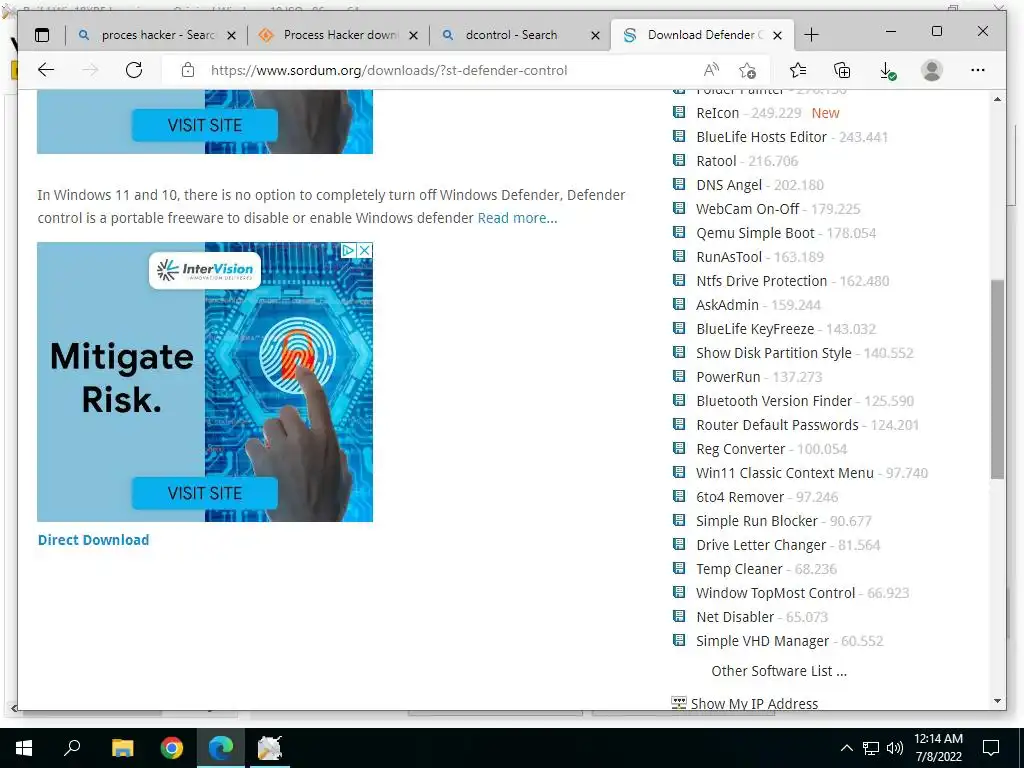
Task: Open the Ratool link
Action: click(716, 161)
